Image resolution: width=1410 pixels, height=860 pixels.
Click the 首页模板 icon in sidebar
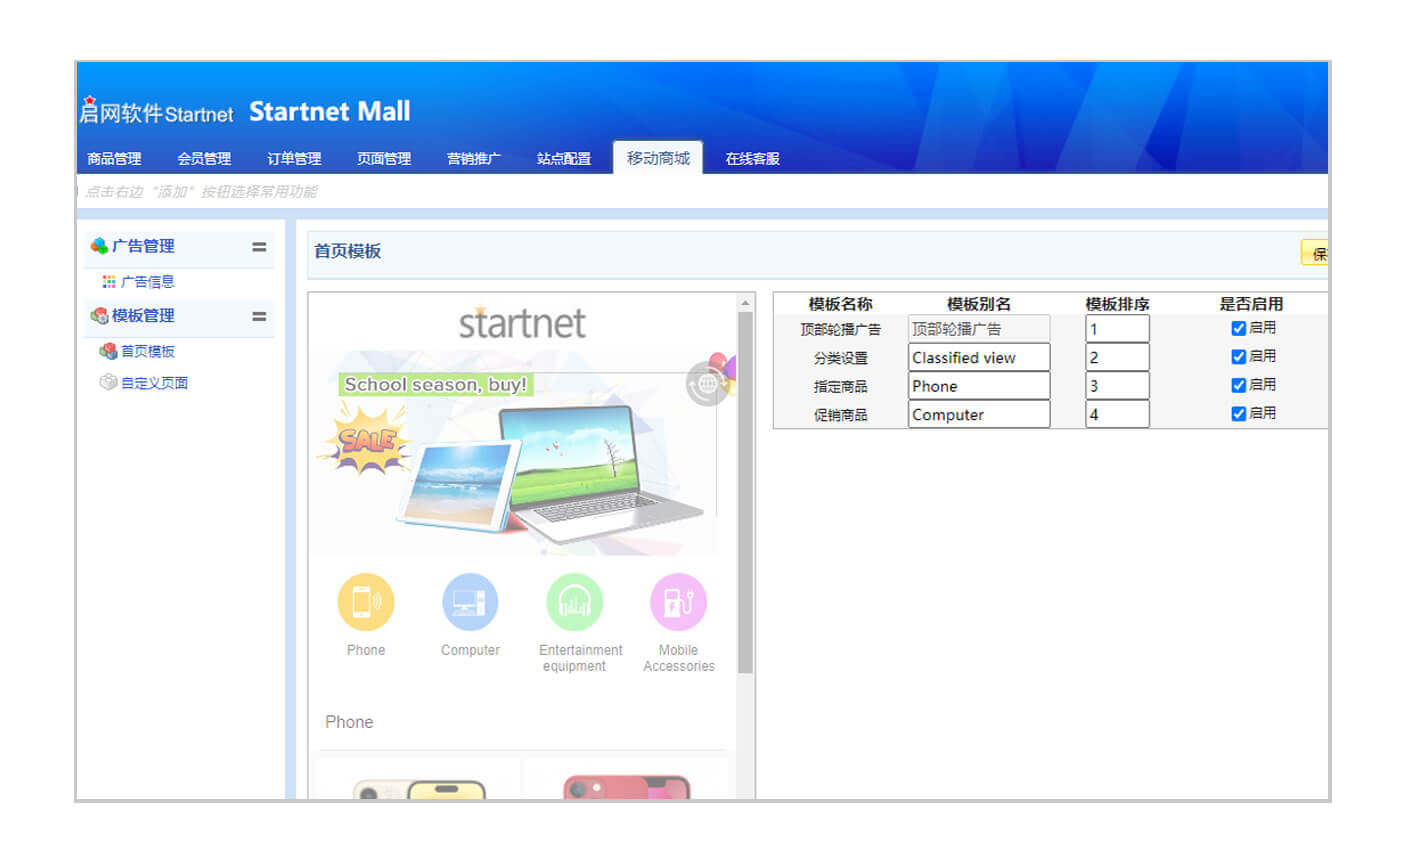pos(108,351)
